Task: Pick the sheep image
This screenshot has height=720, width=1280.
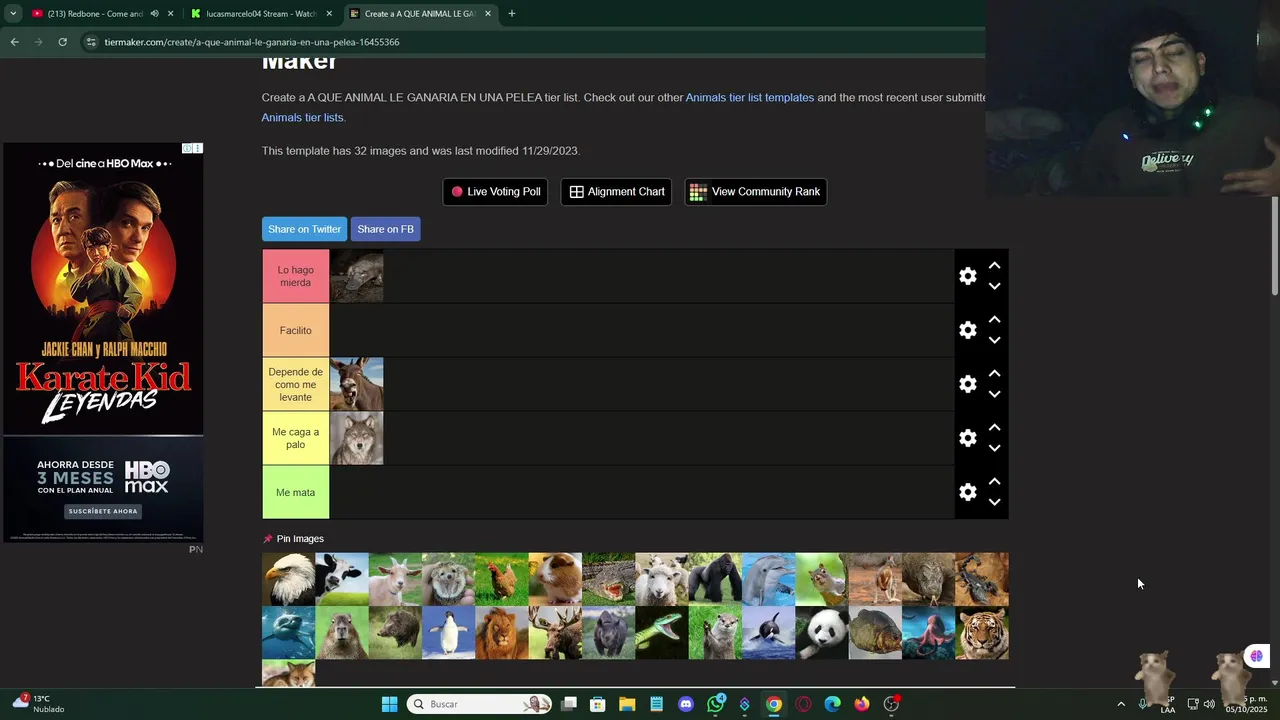Action: click(662, 579)
